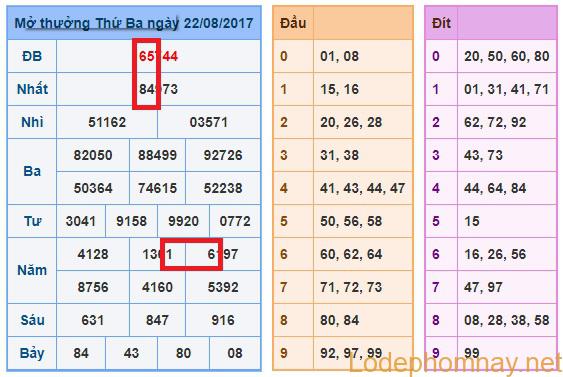Screen dimensions: 563x377
Task: Select Đầu row values '31, 38'
Action: click(x=339, y=155)
